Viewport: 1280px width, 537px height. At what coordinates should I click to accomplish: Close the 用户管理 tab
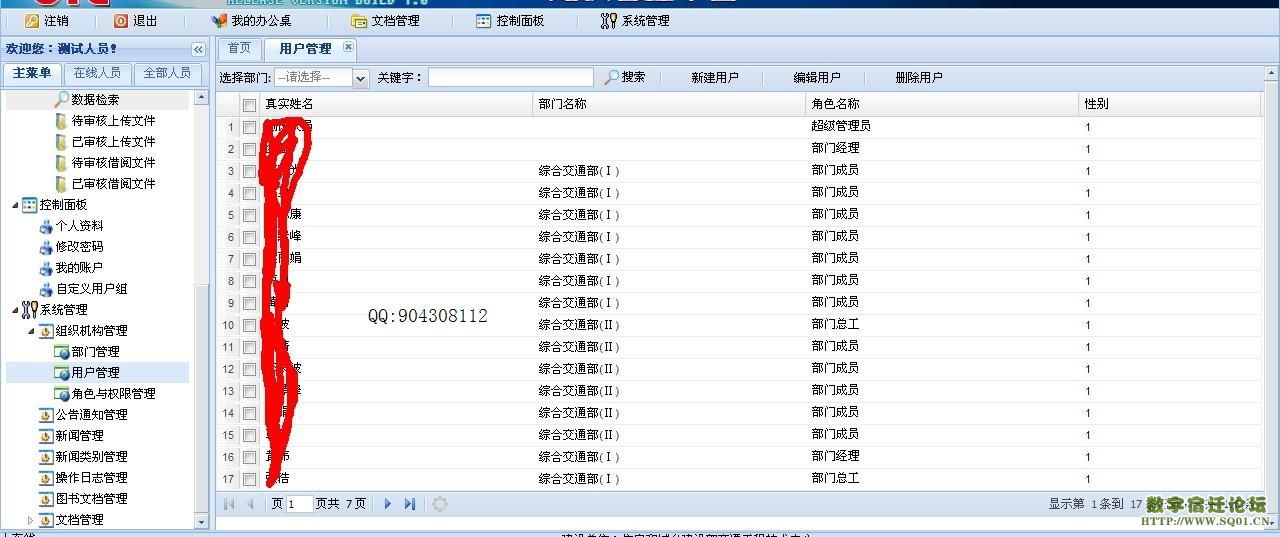point(348,47)
